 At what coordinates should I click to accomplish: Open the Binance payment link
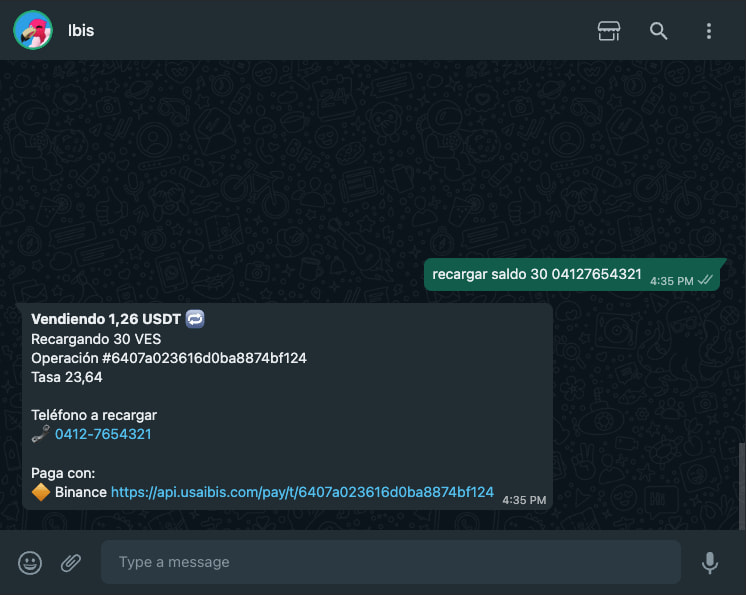302,492
